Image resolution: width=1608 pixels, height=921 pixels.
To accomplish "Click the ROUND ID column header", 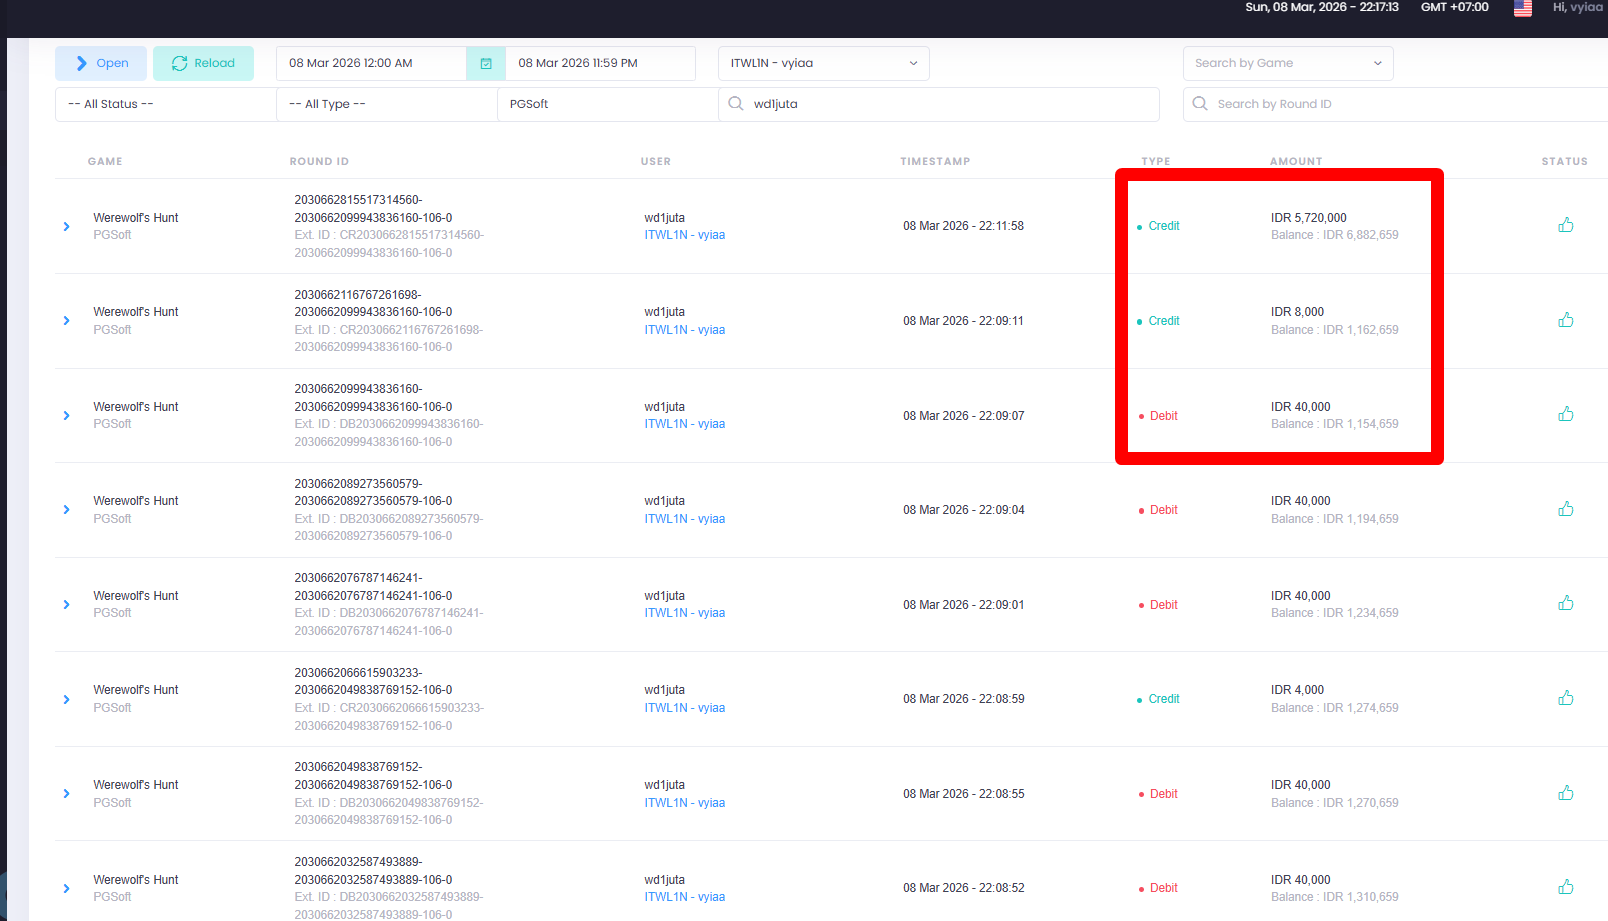I will coord(319,161).
